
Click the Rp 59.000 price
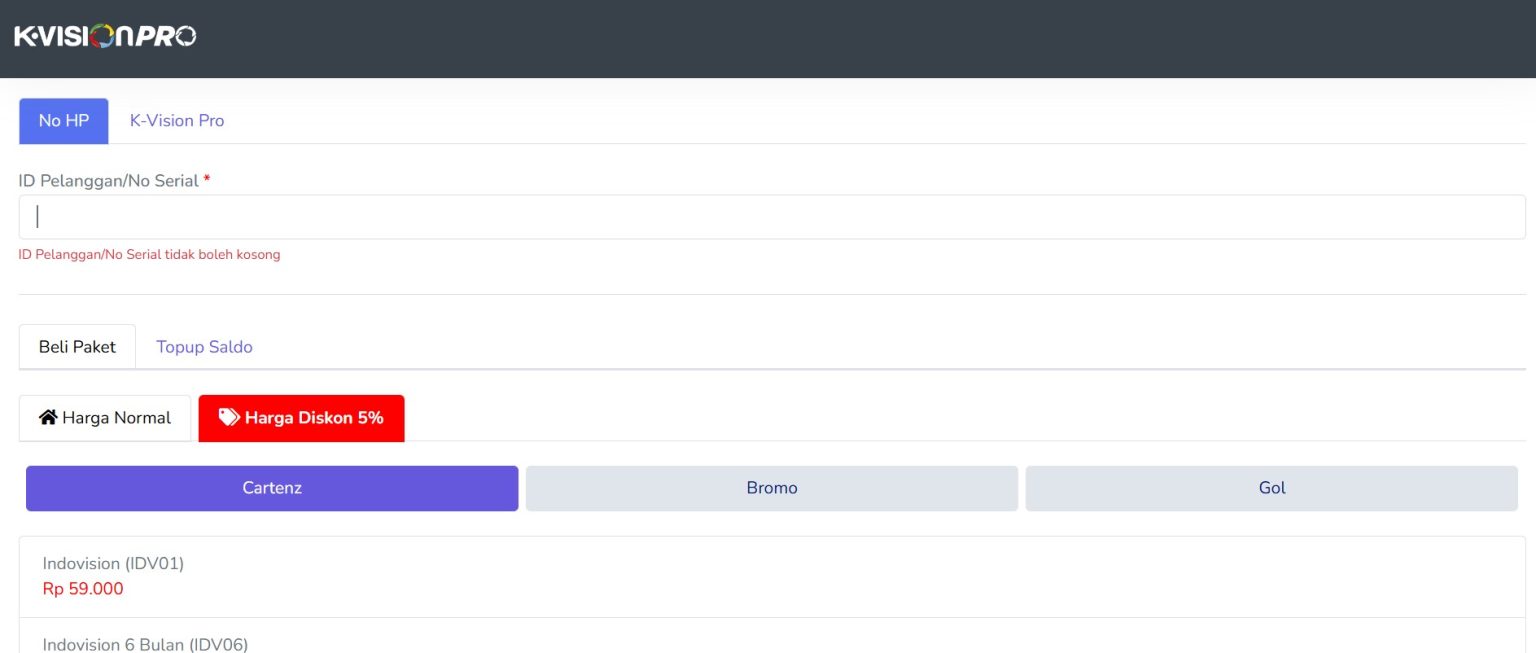click(x=83, y=589)
